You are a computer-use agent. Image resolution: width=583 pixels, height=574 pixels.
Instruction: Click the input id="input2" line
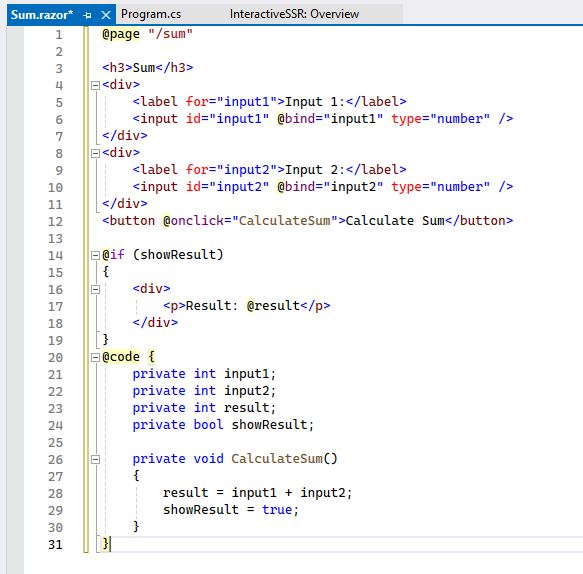(x=323, y=187)
